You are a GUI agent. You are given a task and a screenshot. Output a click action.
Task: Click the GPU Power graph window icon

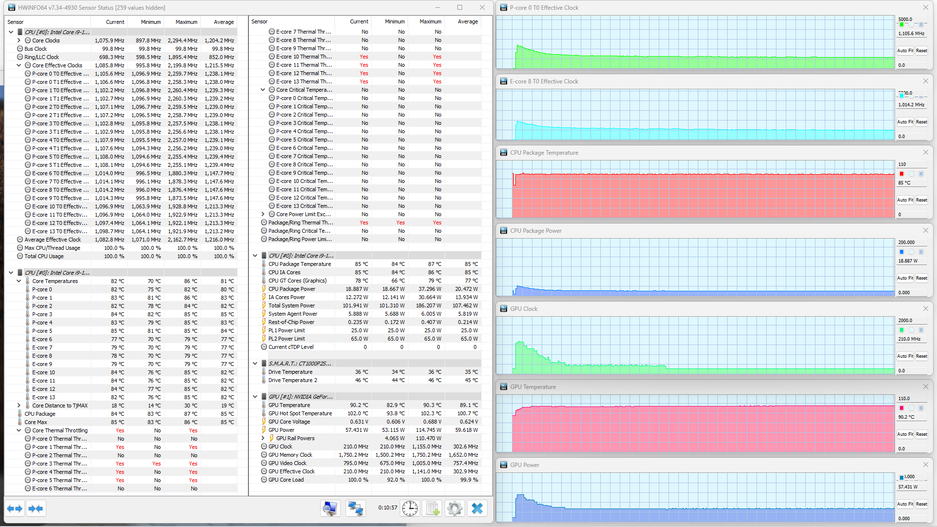pyautogui.click(x=504, y=465)
